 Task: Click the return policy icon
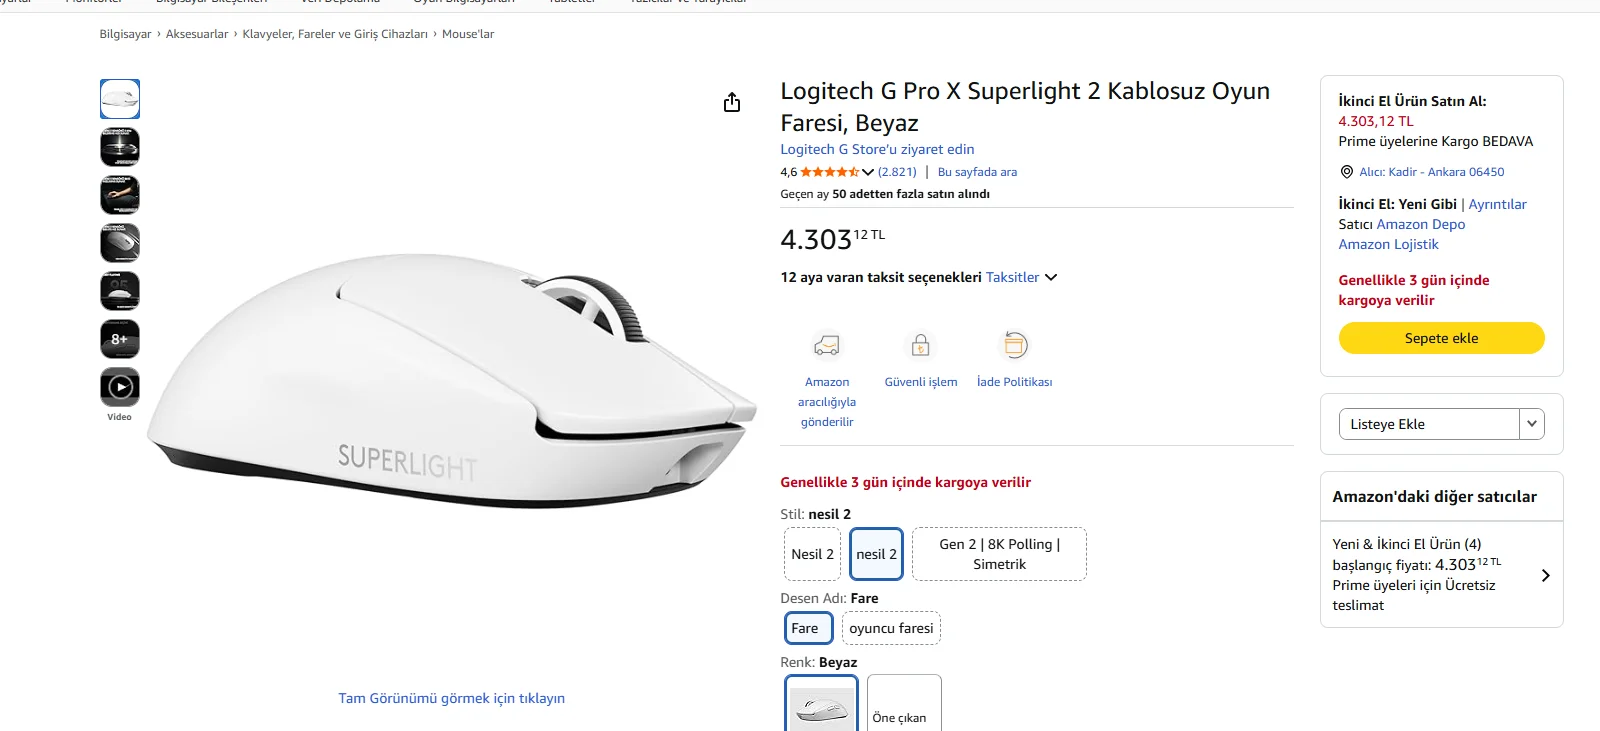1015,346
